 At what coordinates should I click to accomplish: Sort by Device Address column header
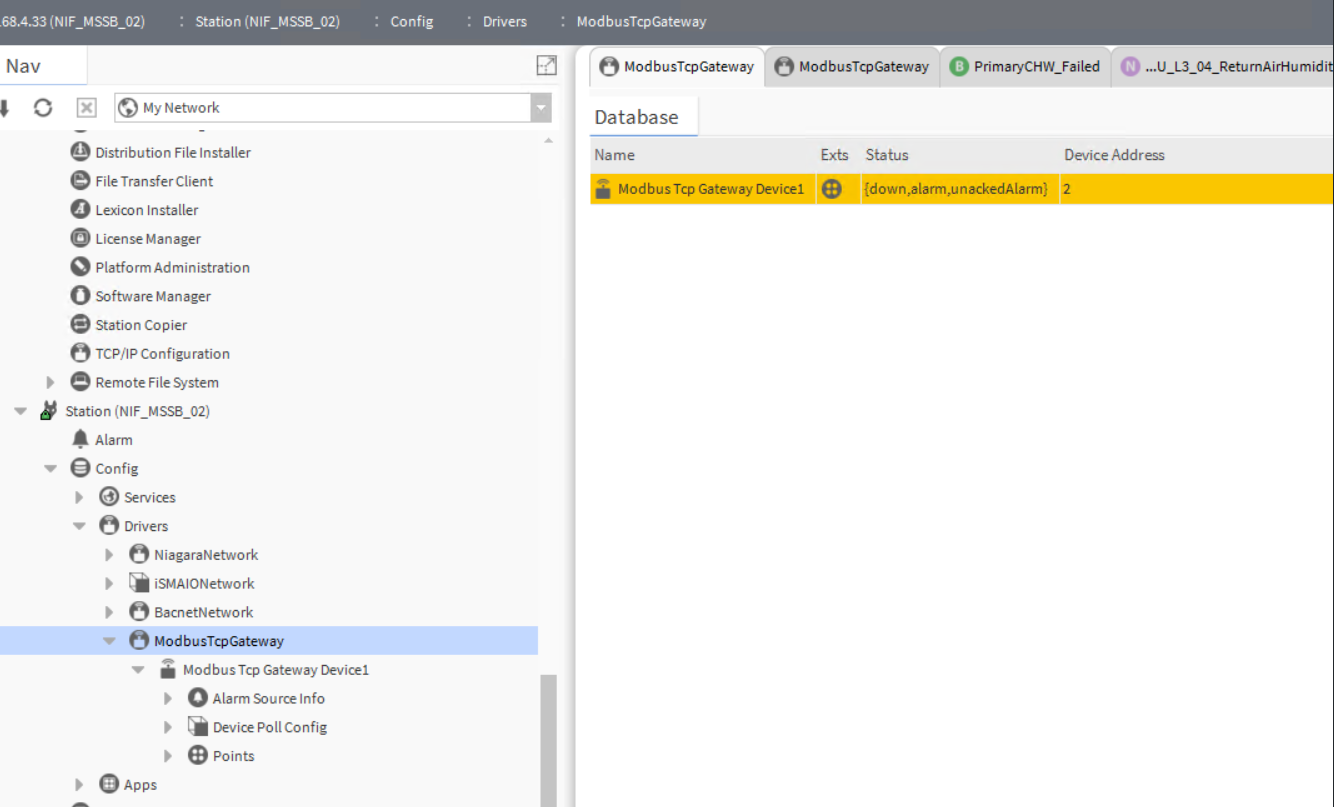click(x=1114, y=155)
